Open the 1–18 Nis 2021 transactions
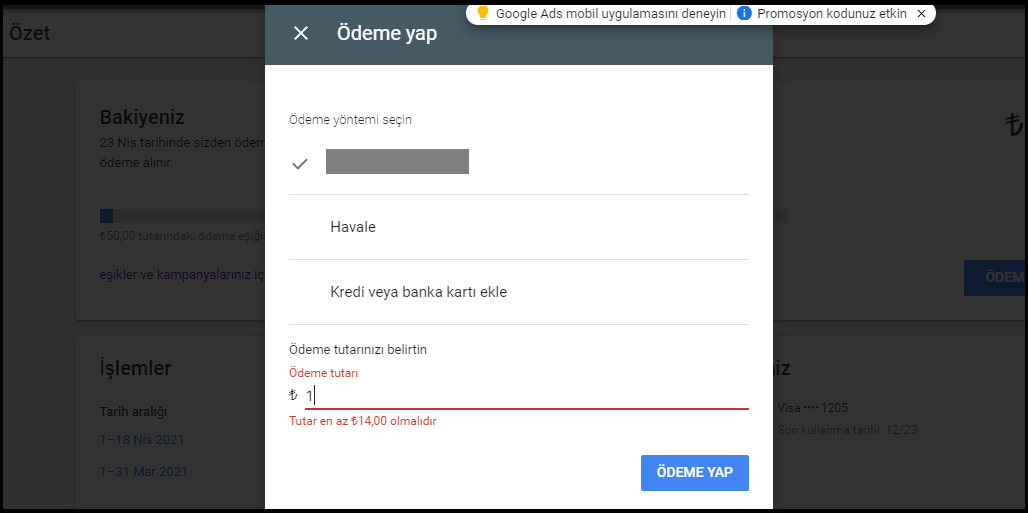 click(x=141, y=439)
